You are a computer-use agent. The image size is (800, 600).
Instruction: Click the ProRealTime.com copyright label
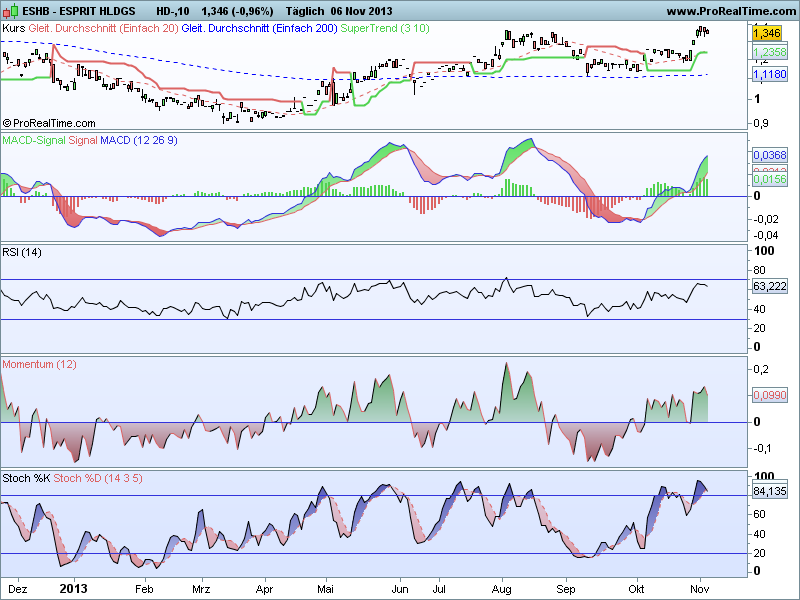click(49, 123)
